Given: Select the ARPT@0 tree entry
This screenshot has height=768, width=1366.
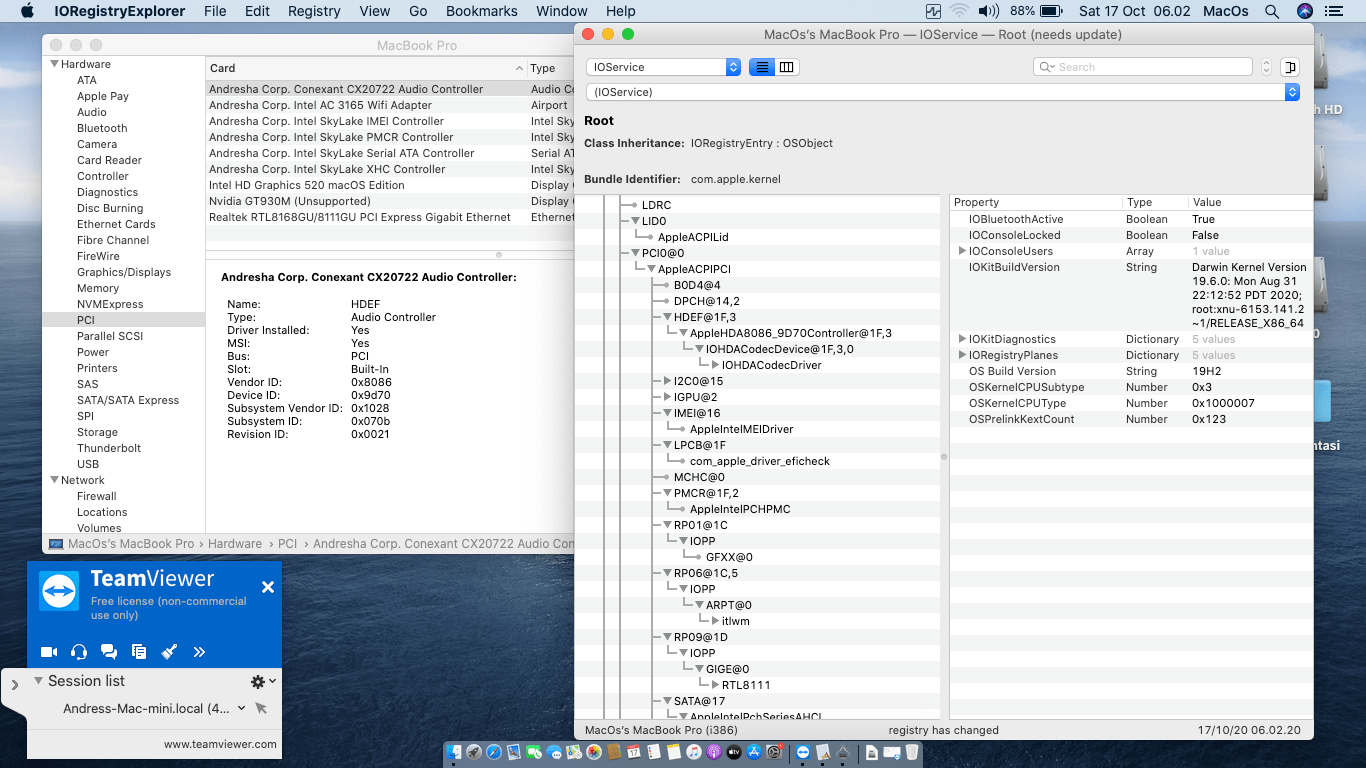Looking at the screenshot, I should [x=729, y=605].
